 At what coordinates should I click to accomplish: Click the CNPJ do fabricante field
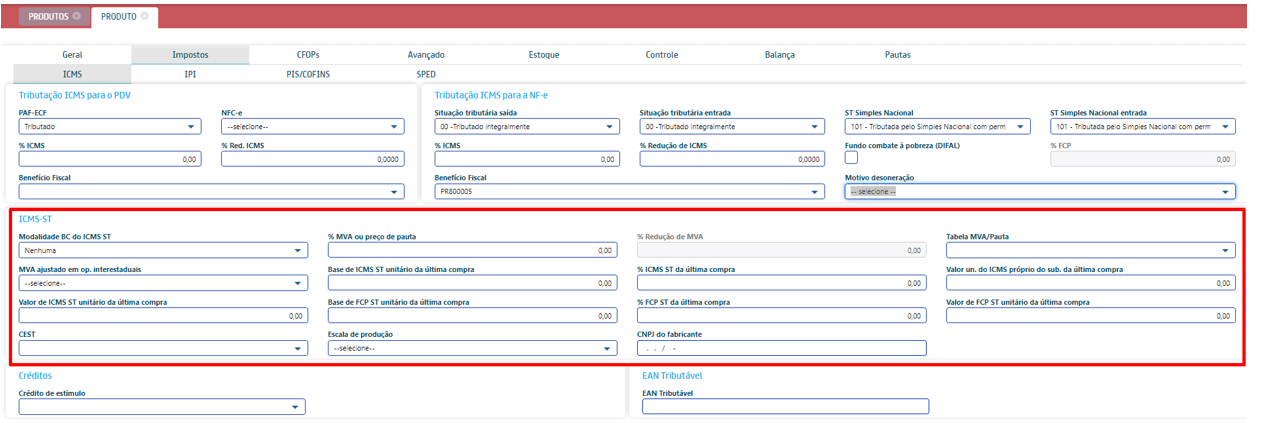tap(782, 348)
